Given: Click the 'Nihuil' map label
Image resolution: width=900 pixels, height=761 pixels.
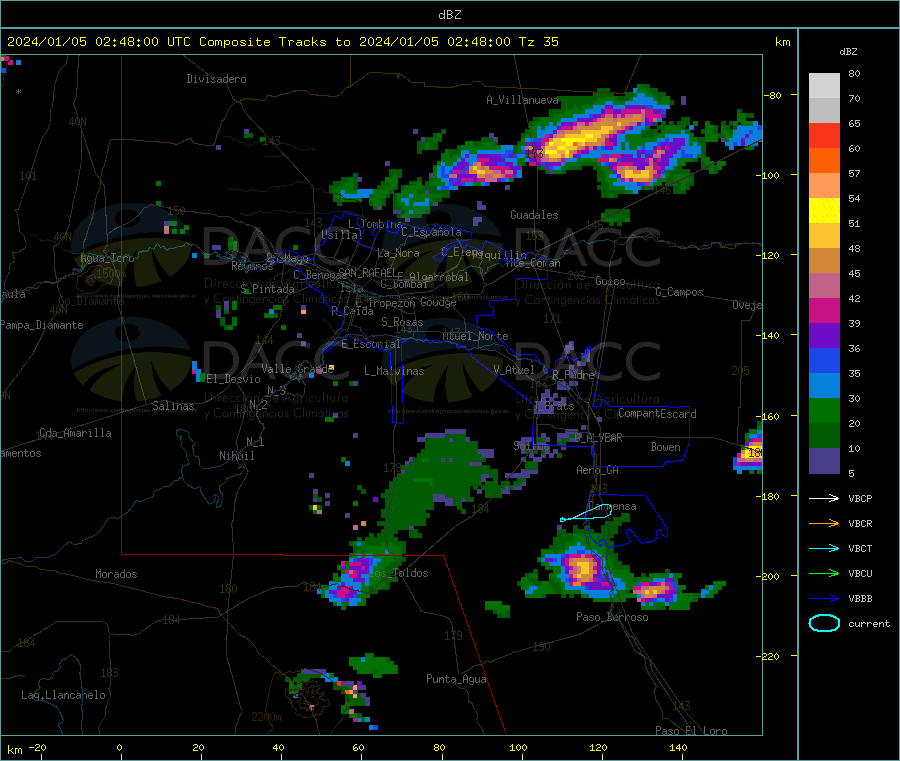Looking at the screenshot, I should point(236,456).
